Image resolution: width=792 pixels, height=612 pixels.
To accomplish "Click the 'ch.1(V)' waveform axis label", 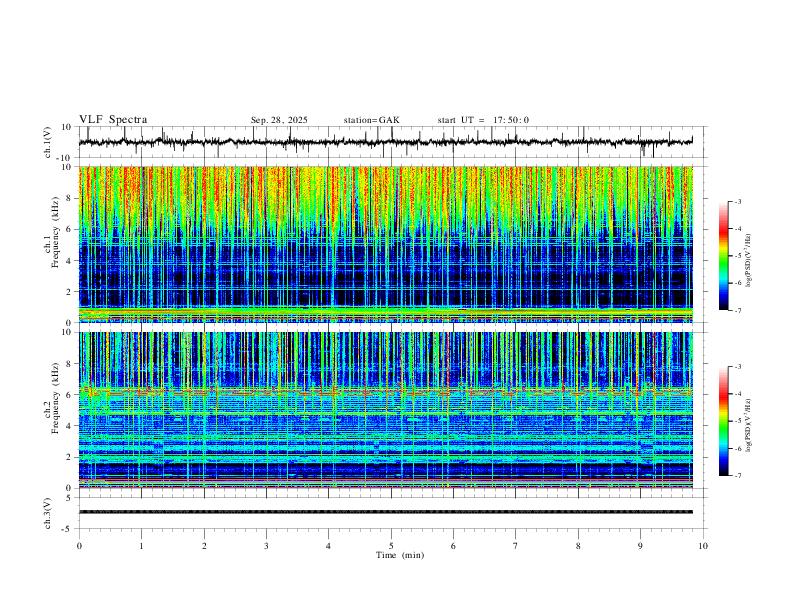I will (x=48, y=142).
